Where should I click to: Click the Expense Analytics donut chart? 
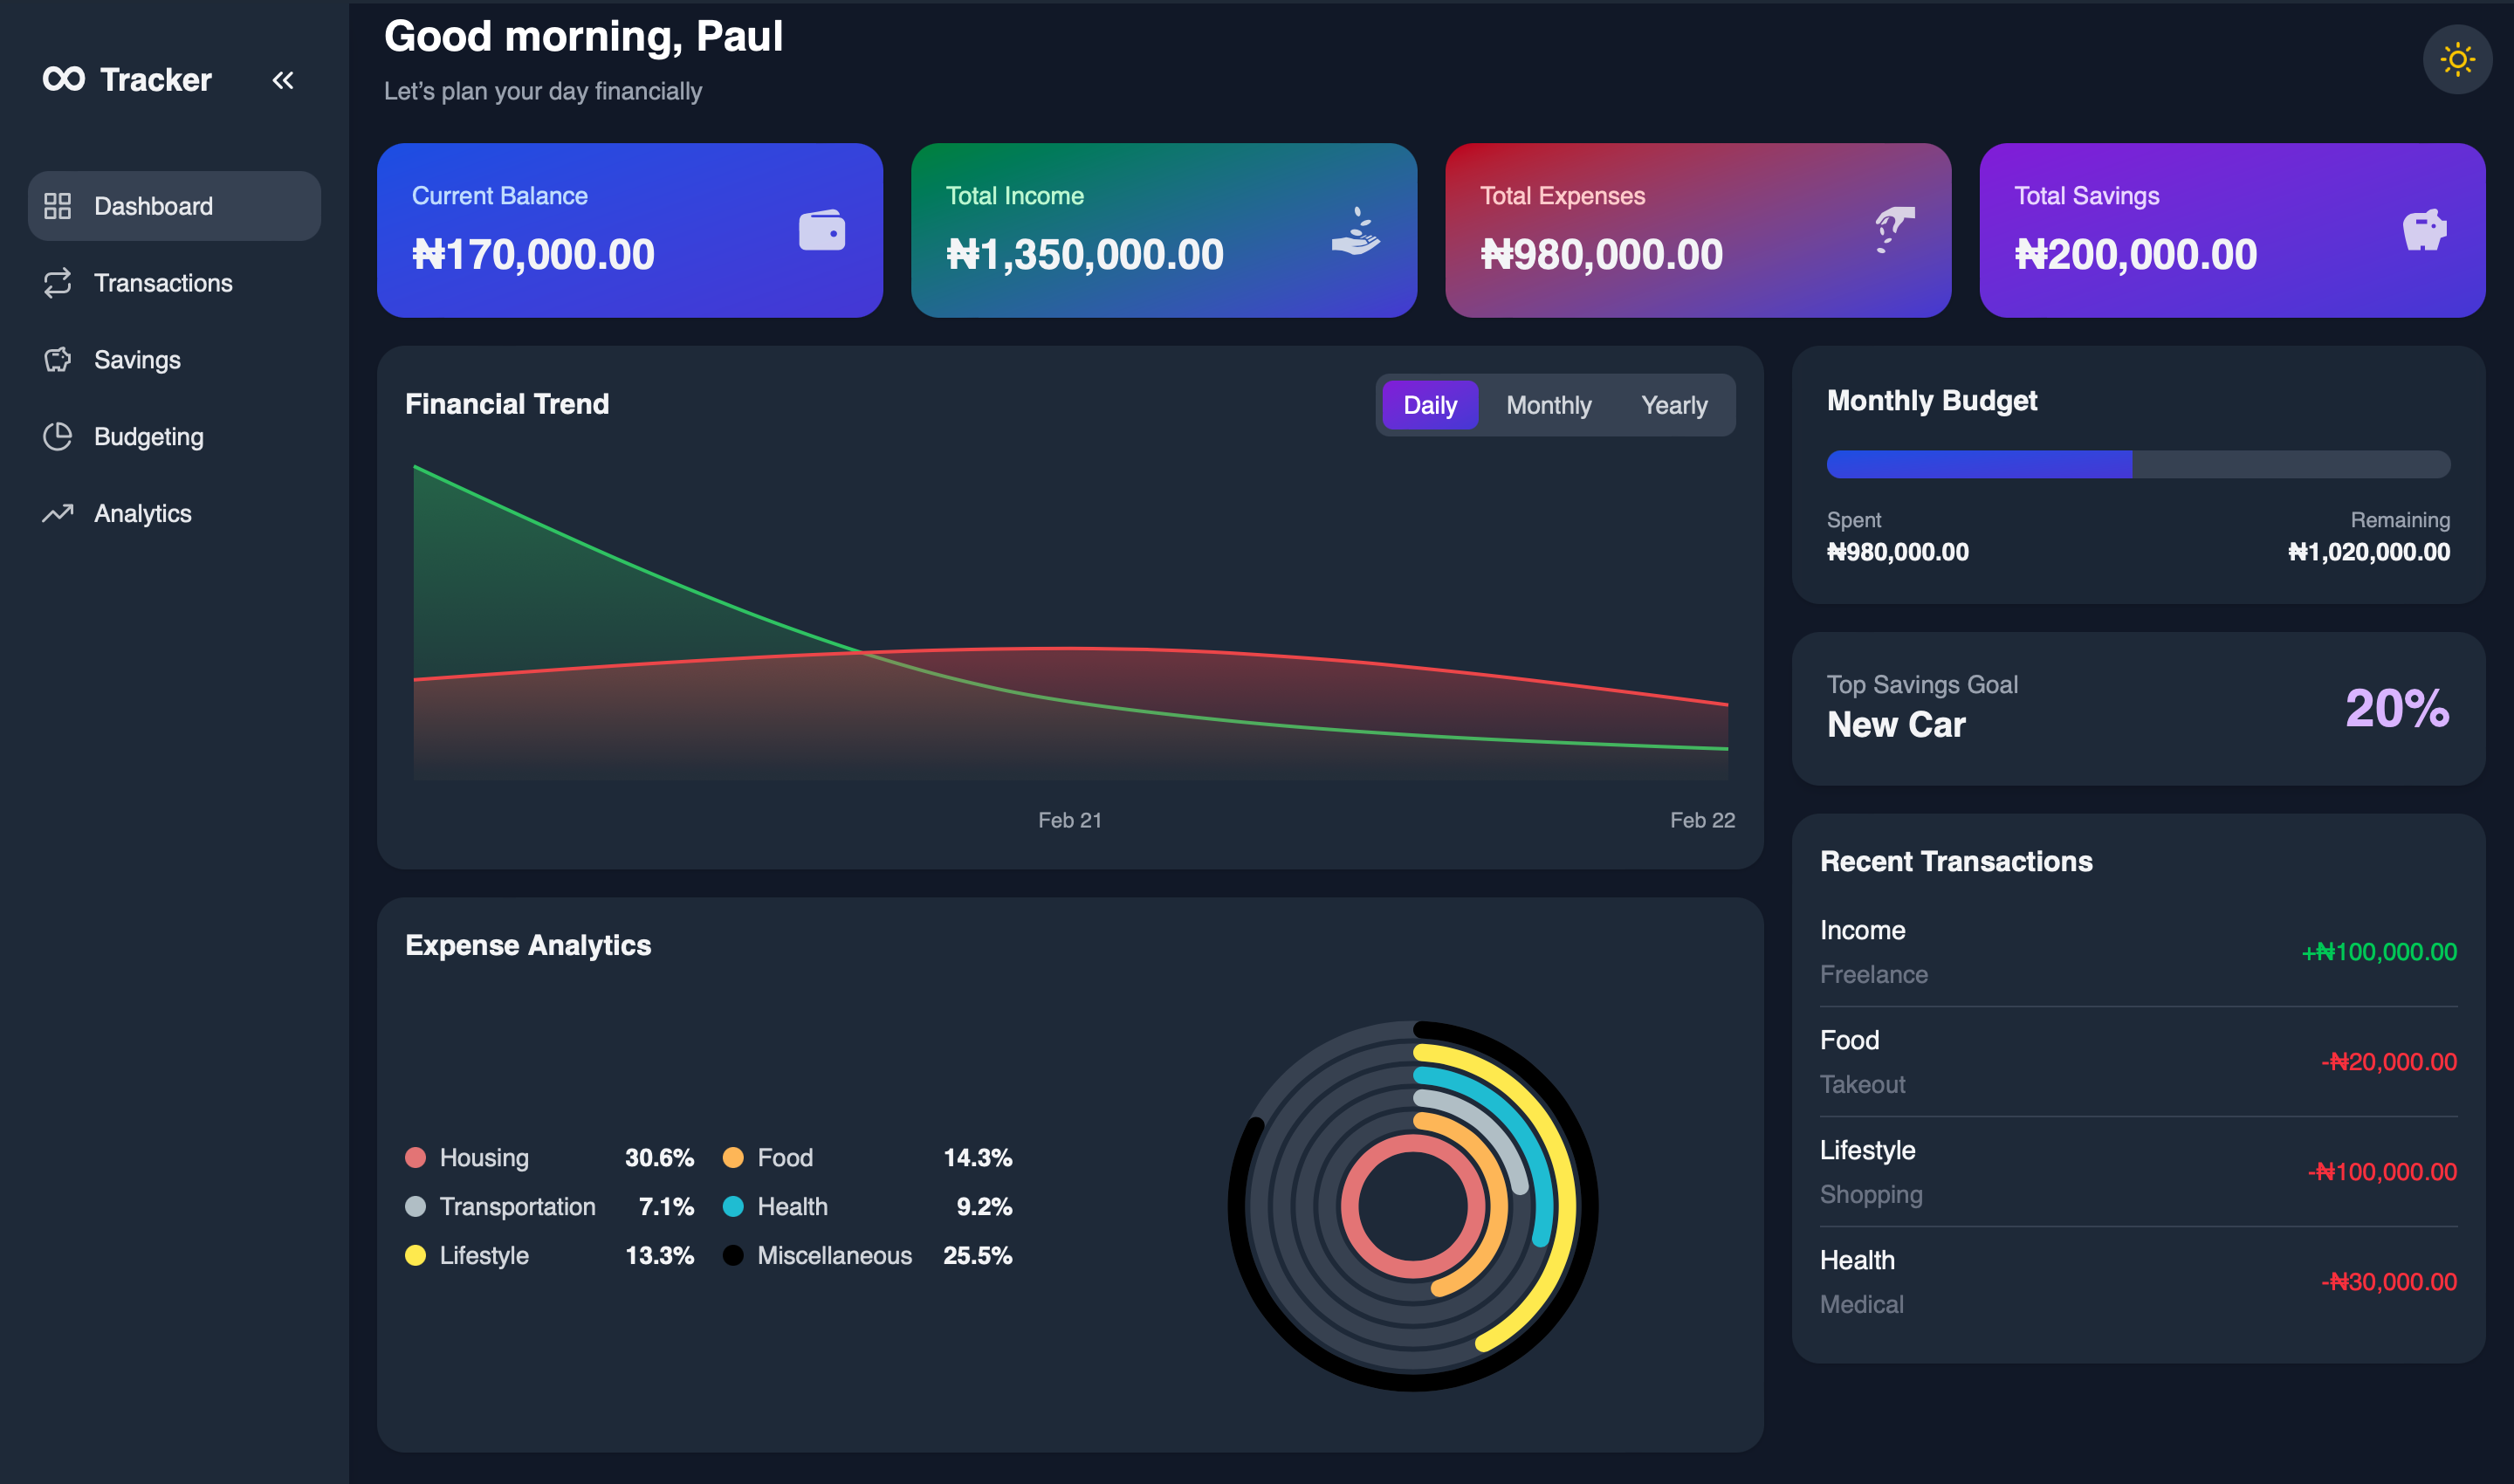pos(1412,1206)
